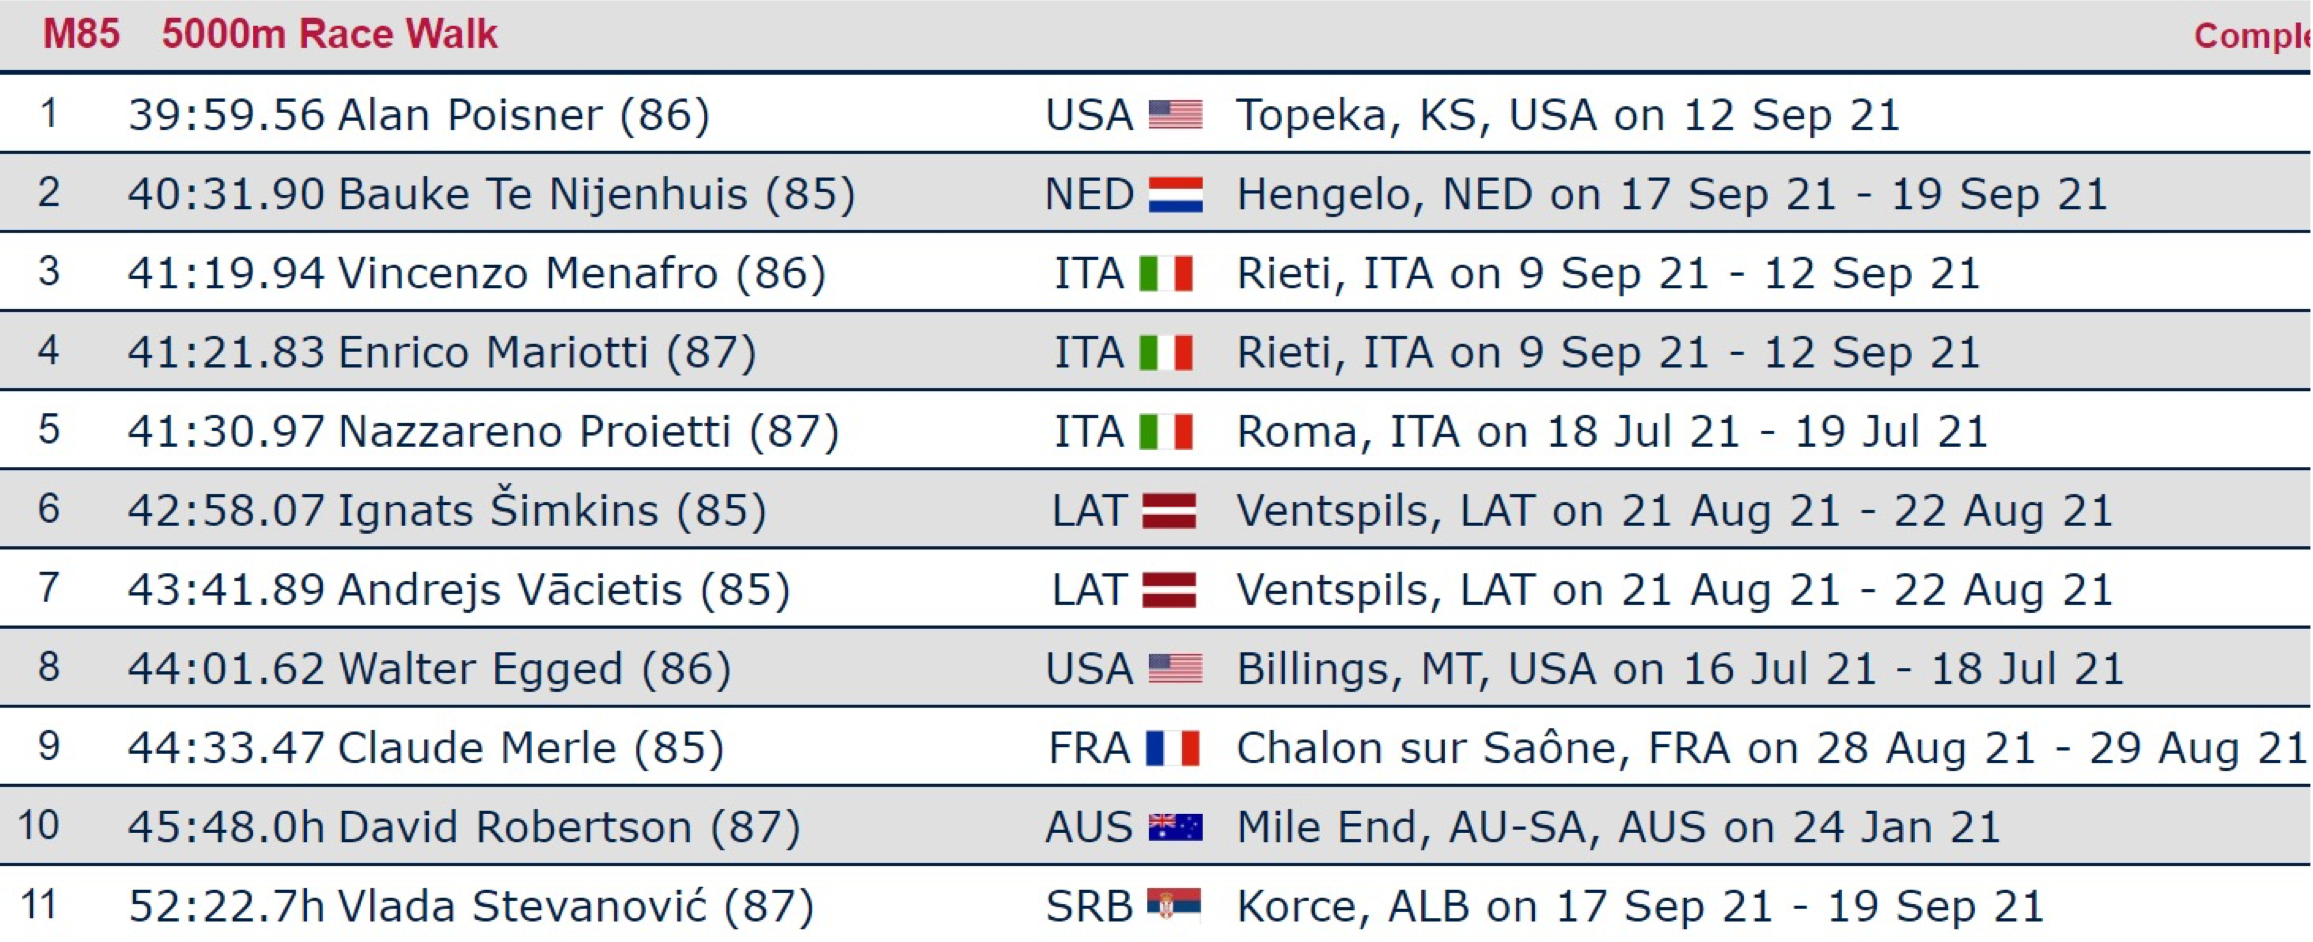
Task: Select the Korce, ALB venue text
Action: [1352, 906]
